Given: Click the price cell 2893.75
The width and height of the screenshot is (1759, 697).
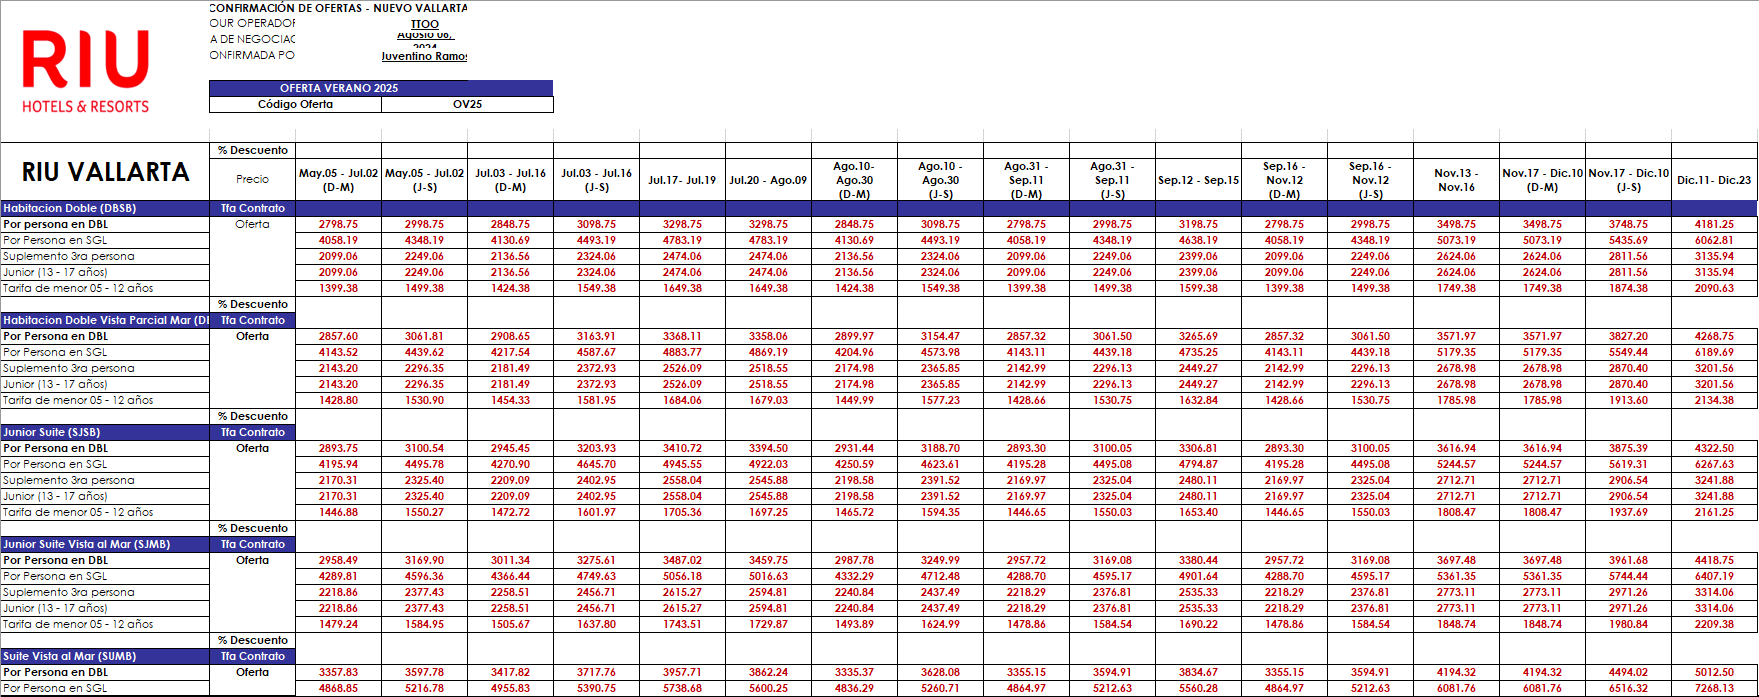Looking at the screenshot, I should [x=338, y=448].
